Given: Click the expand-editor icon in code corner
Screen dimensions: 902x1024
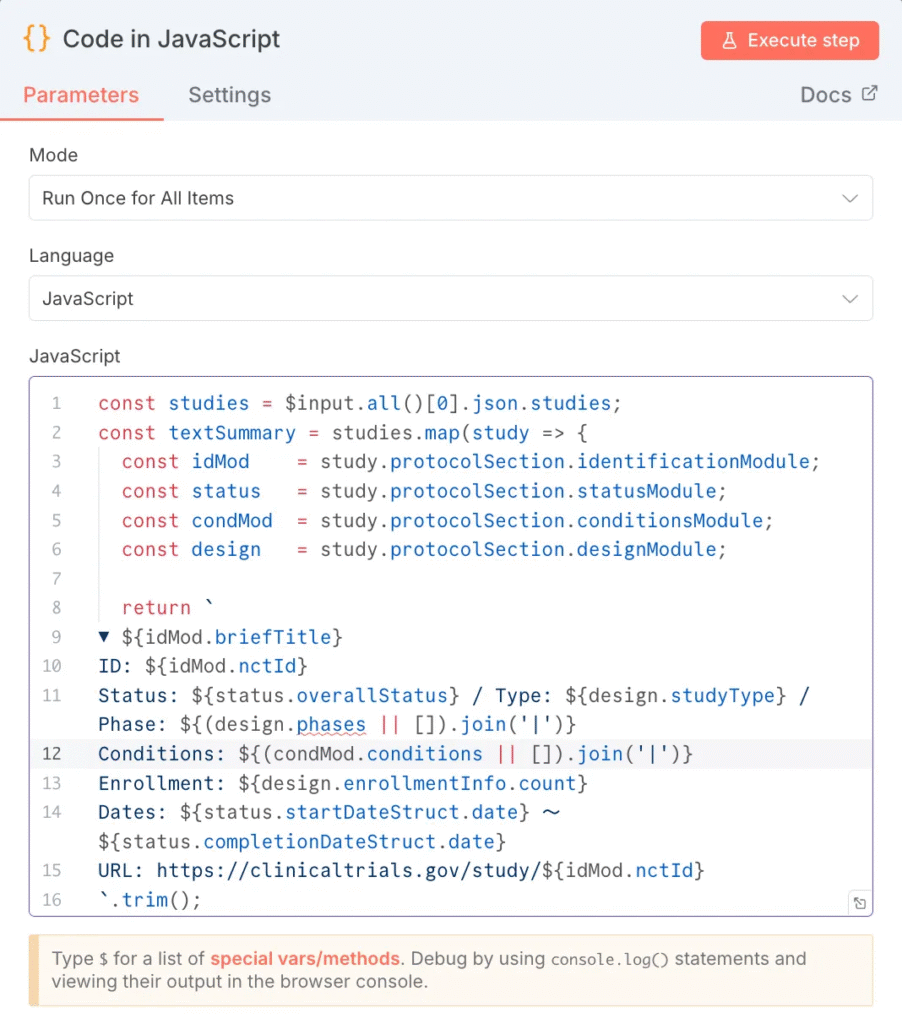Looking at the screenshot, I should pos(860,902).
